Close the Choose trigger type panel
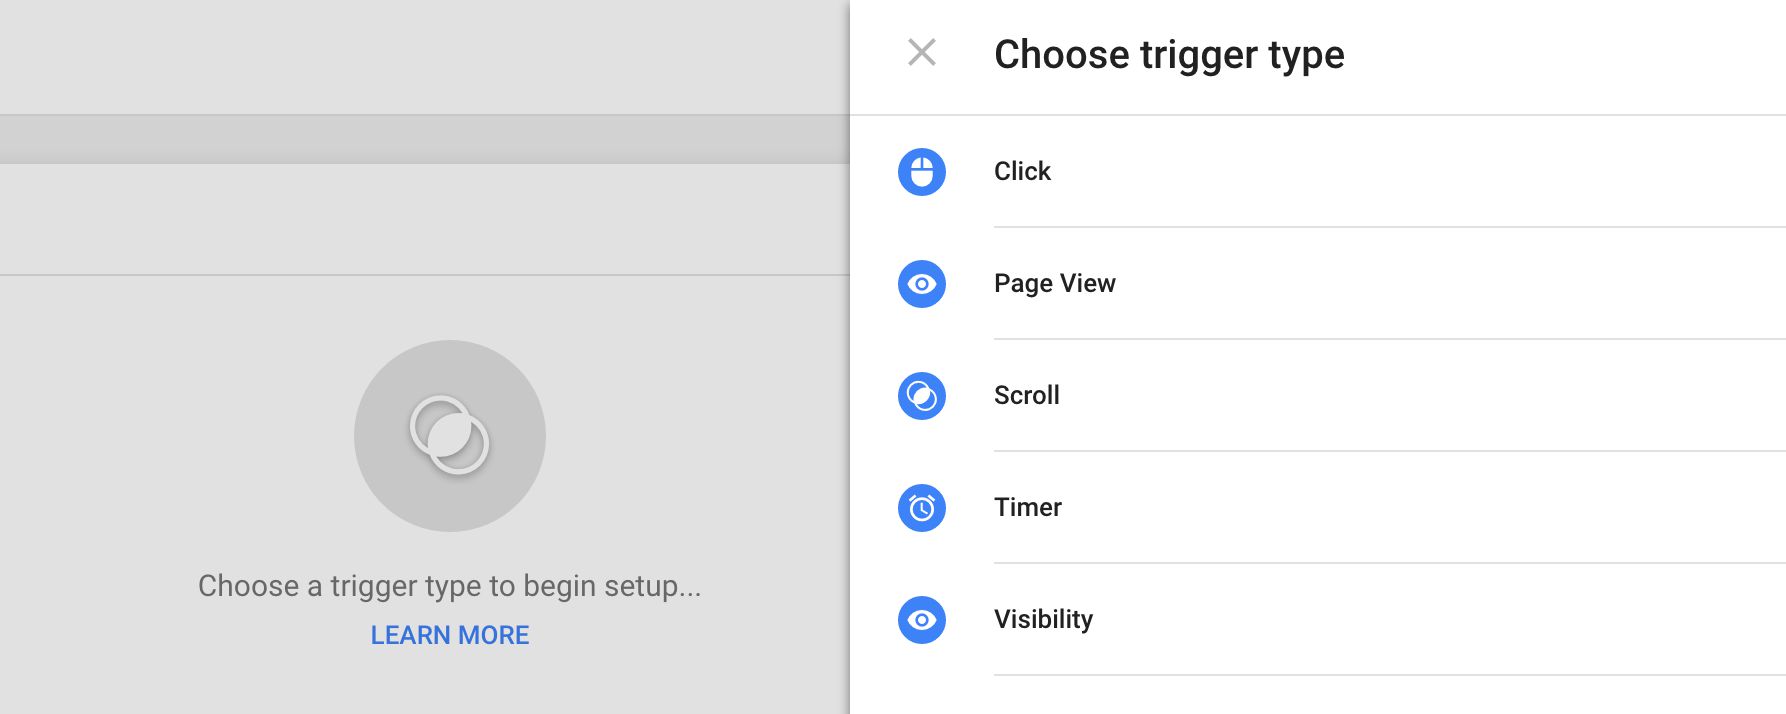This screenshot has width=1786, height=714. pos(921,52)
